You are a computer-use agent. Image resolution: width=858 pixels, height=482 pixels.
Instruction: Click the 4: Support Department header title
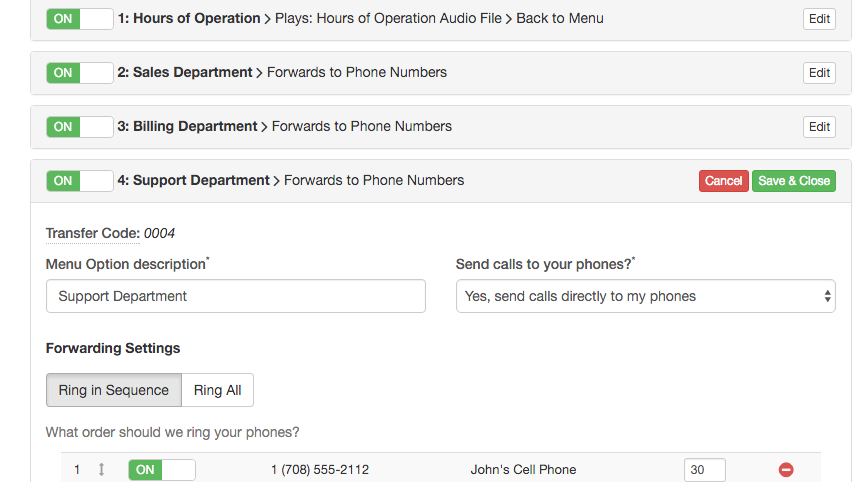point(194,181)
